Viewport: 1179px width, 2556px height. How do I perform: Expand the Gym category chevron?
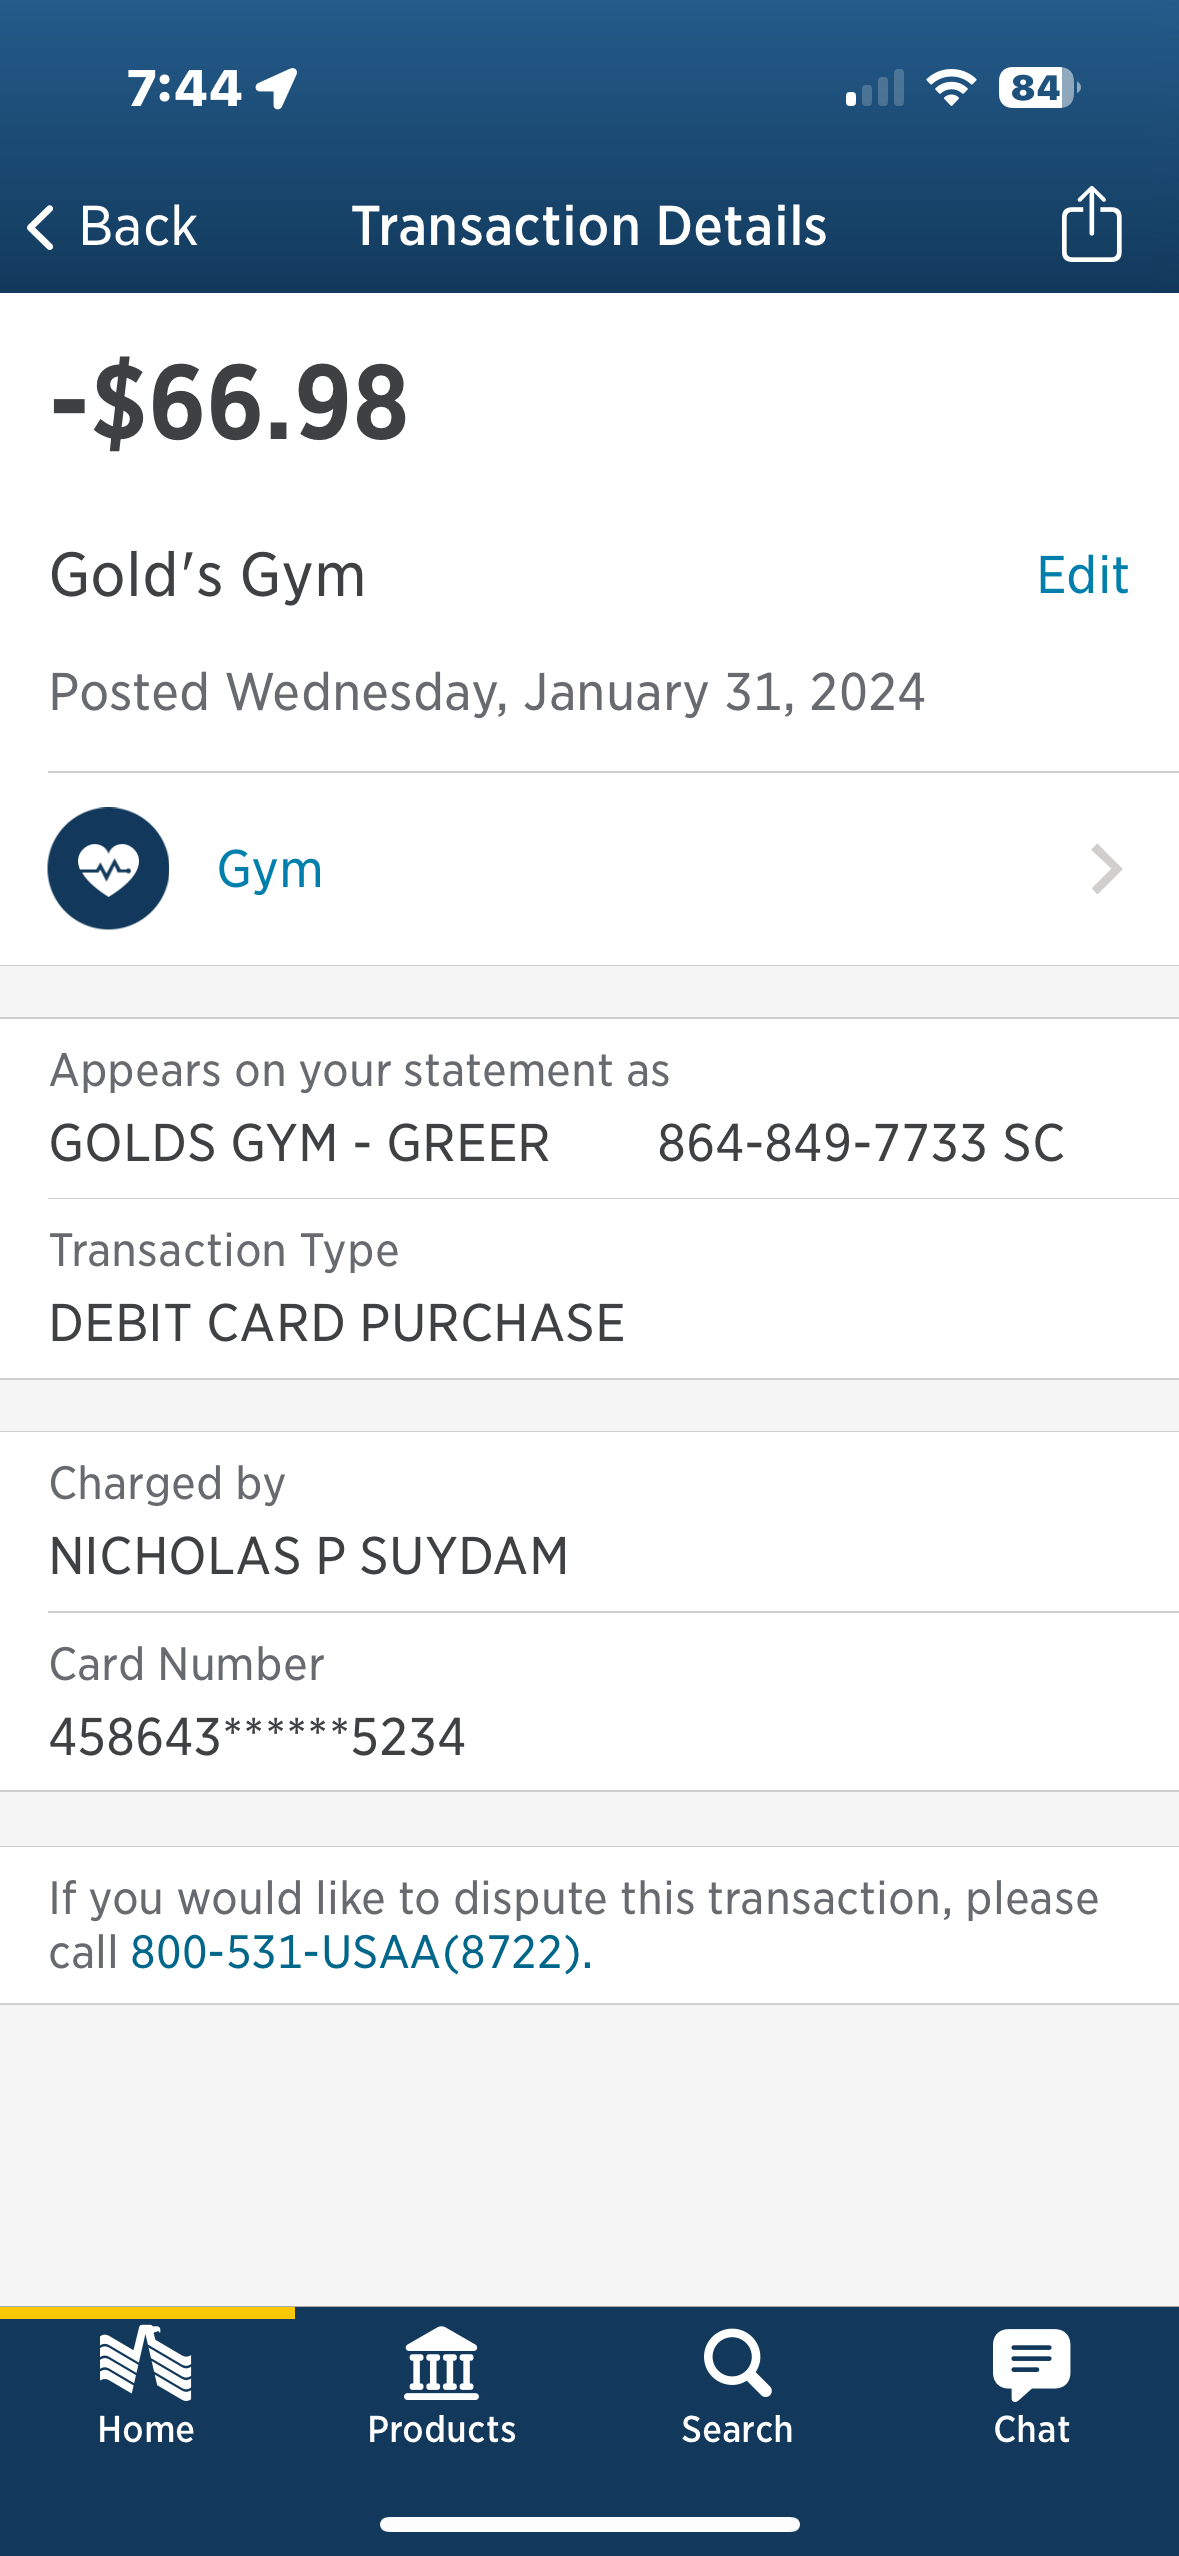point(1106,869)
